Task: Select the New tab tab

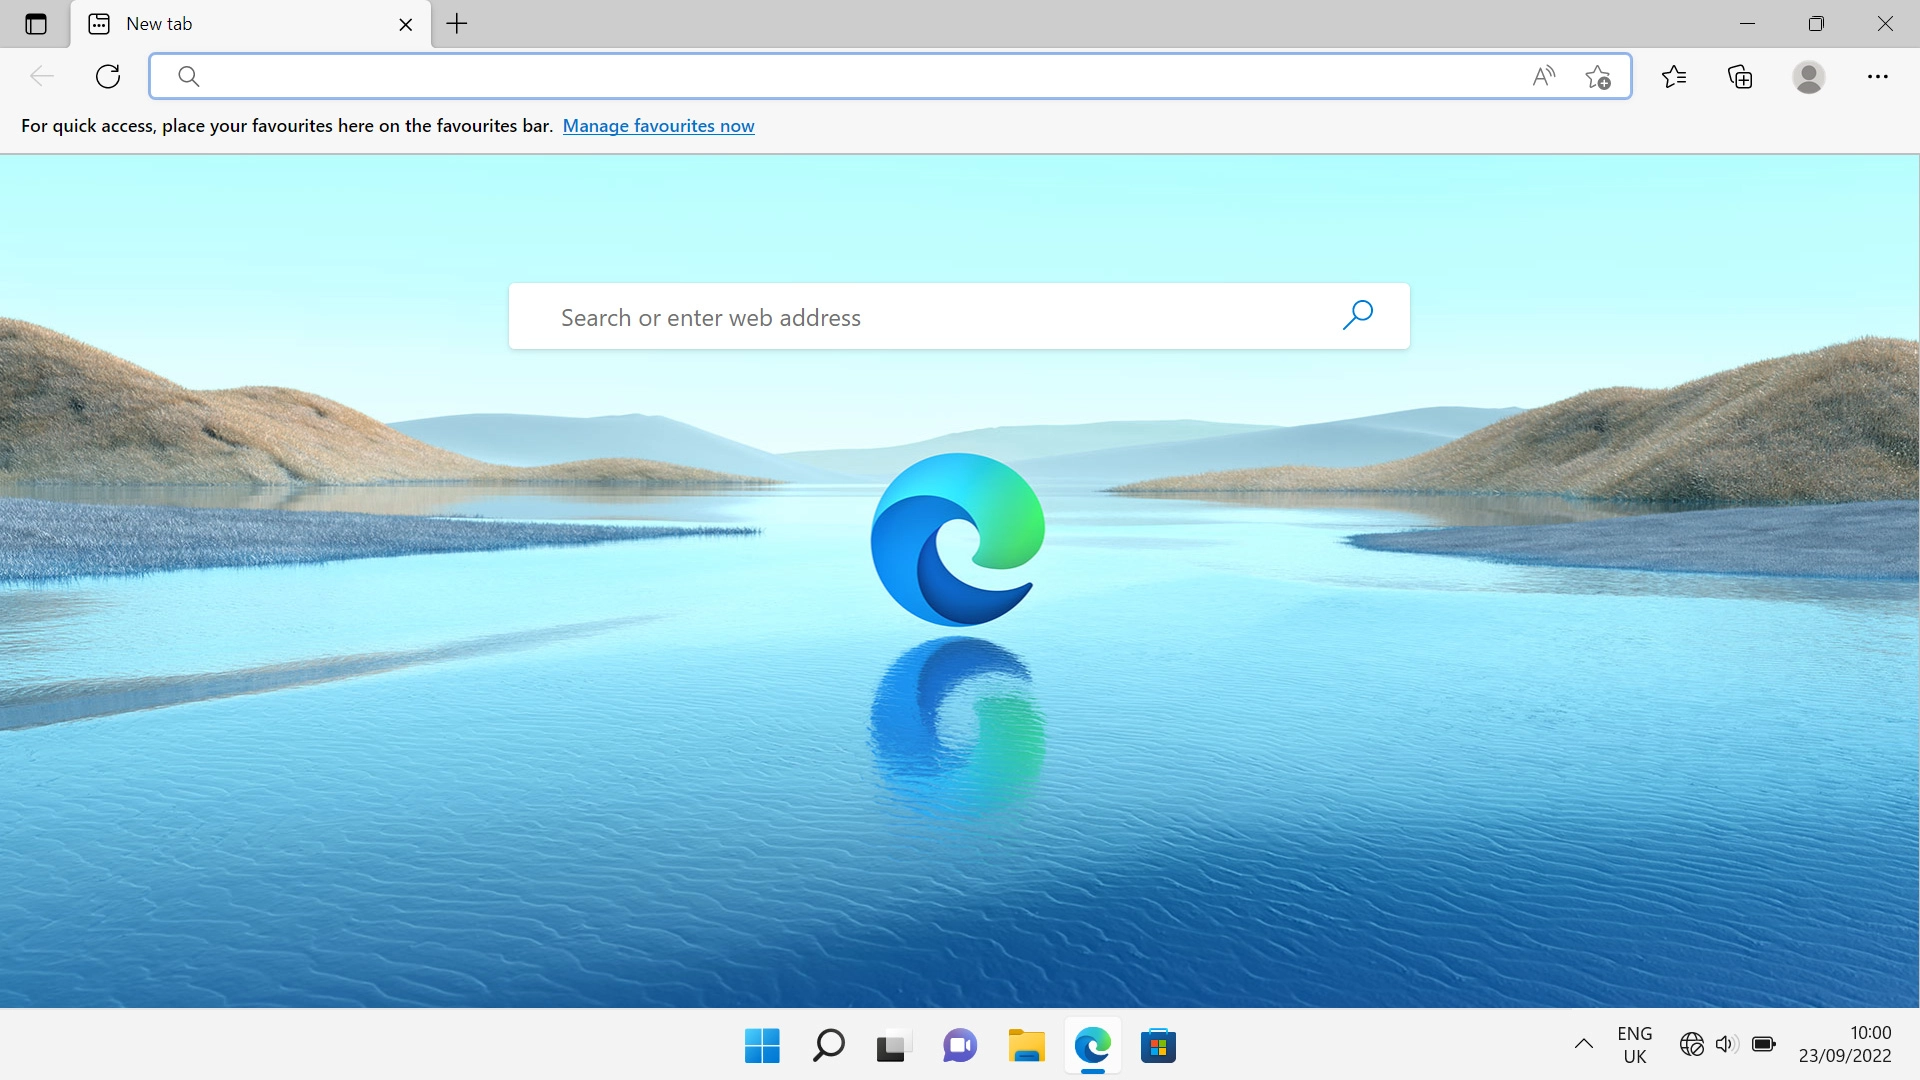Action: [x=230, y=24]
